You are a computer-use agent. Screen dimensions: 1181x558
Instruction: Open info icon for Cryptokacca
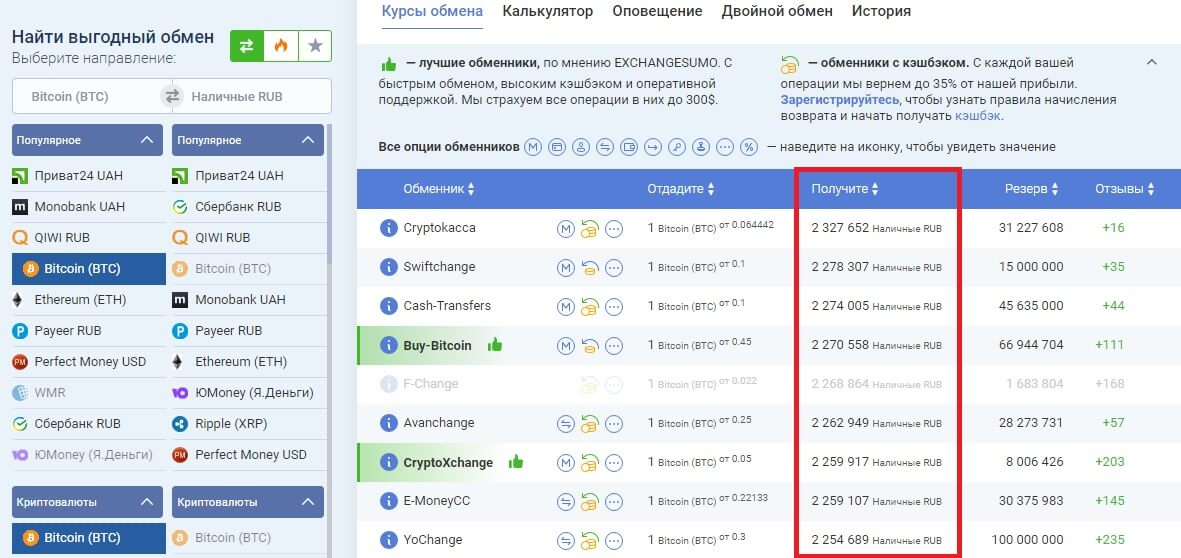tap(389, 228)
